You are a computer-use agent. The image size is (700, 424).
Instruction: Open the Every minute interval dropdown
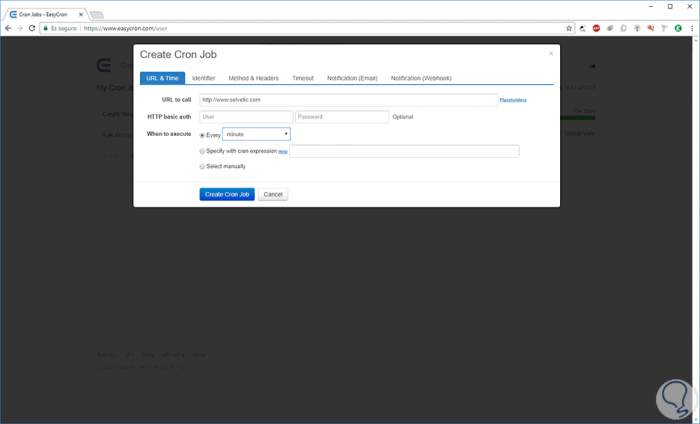click(x=256, y=134)
